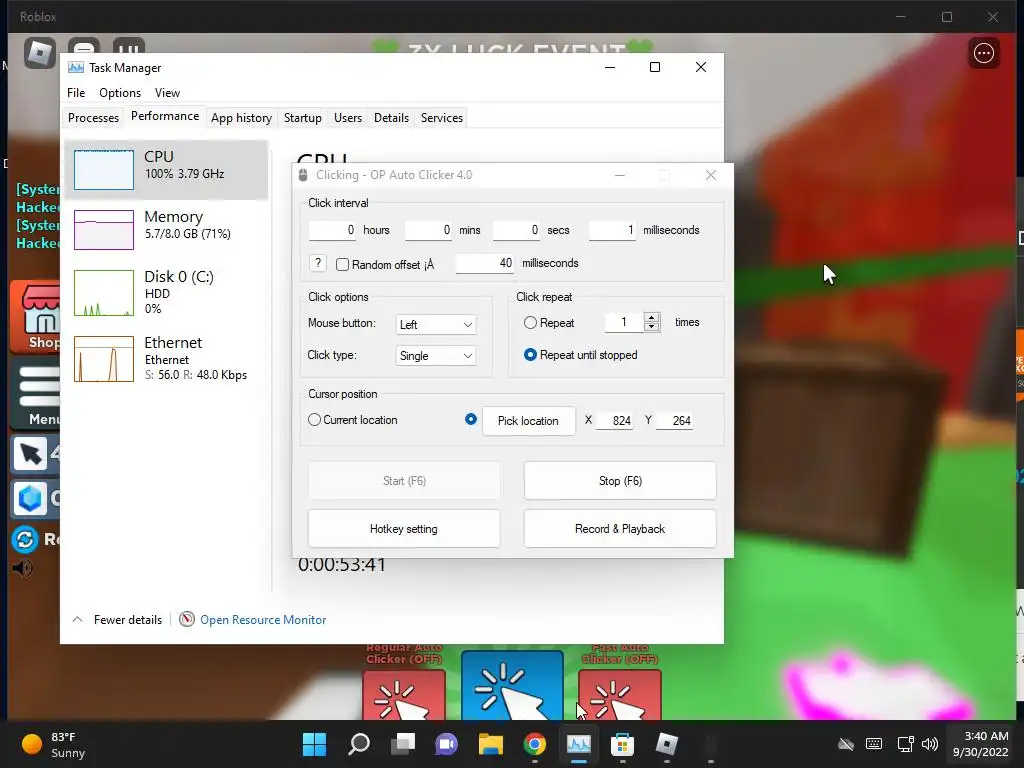Click the OP Auto Clicker mouse title icon

click(303, 175)
